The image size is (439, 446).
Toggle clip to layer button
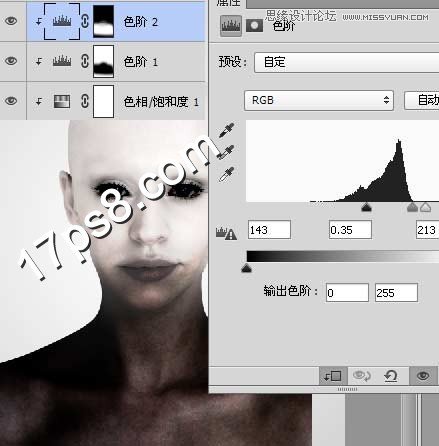click(333, 376)
